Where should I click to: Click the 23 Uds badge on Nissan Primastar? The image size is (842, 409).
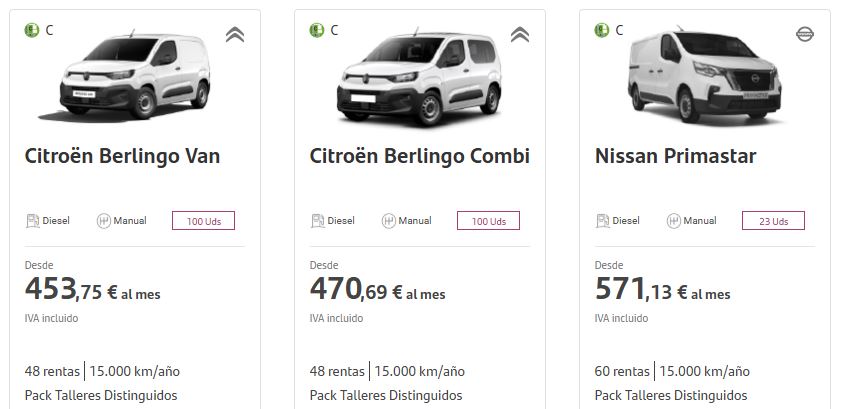[x=773, y=221]
